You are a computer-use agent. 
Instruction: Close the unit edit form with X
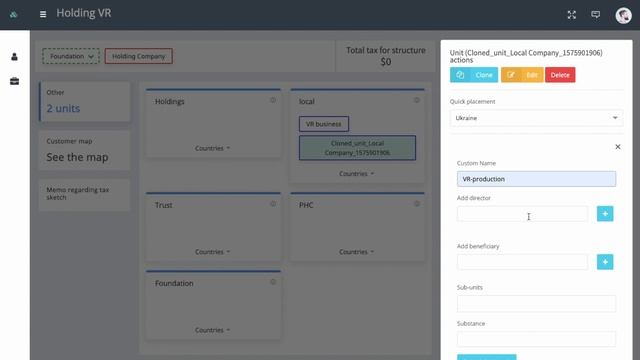point(618,147)
